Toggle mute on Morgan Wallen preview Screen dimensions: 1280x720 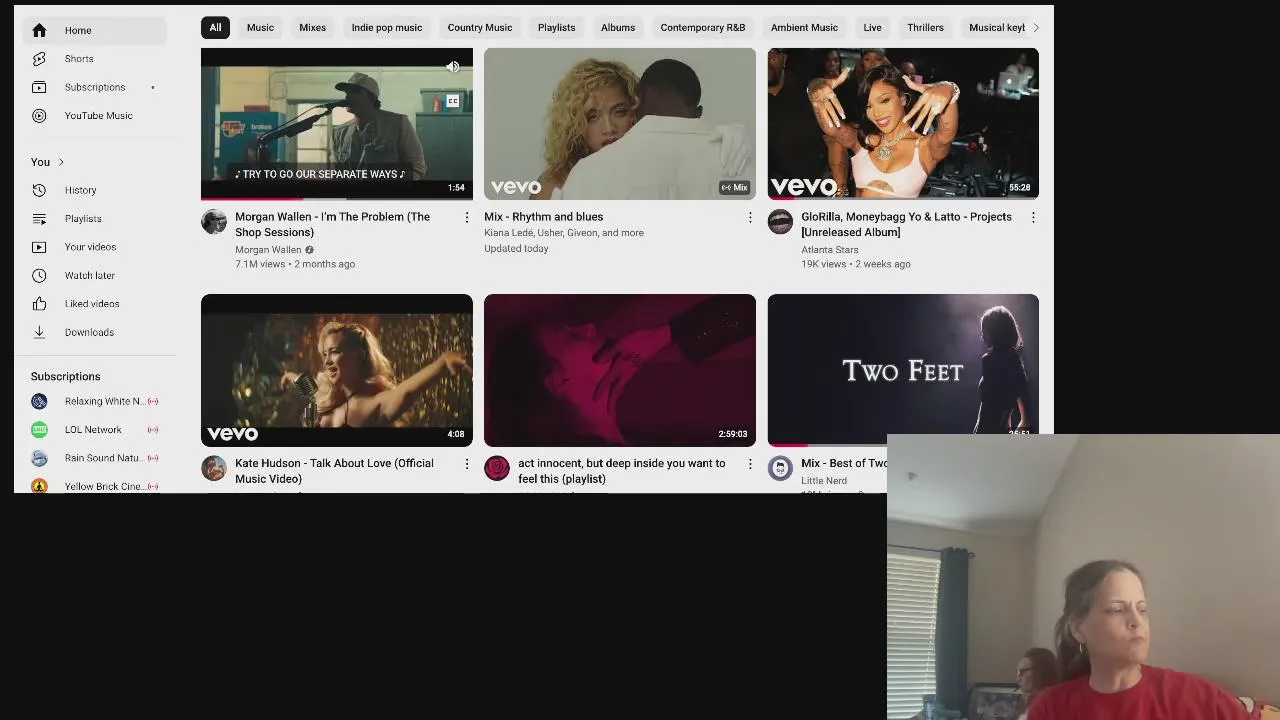[x=453, y=67]
